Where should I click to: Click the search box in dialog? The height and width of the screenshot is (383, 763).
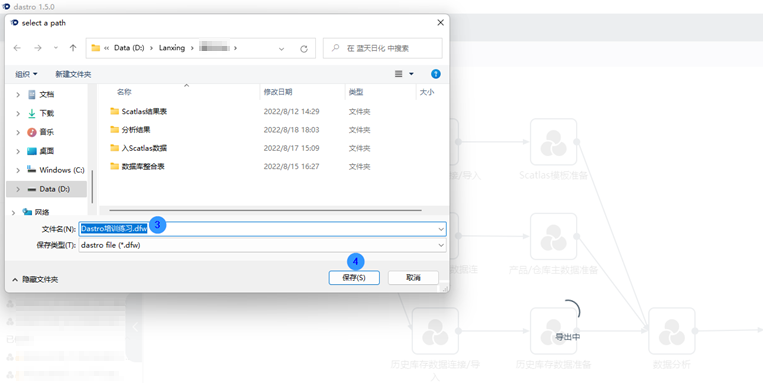pyautogui.click(x=382, y=48)
